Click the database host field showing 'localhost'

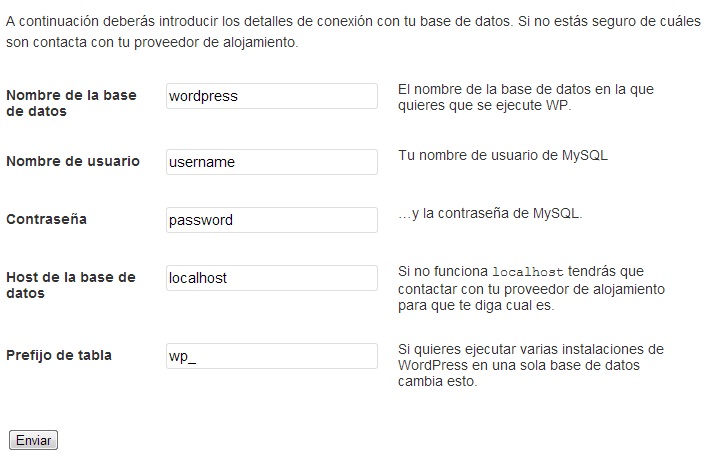pos(271,278)
